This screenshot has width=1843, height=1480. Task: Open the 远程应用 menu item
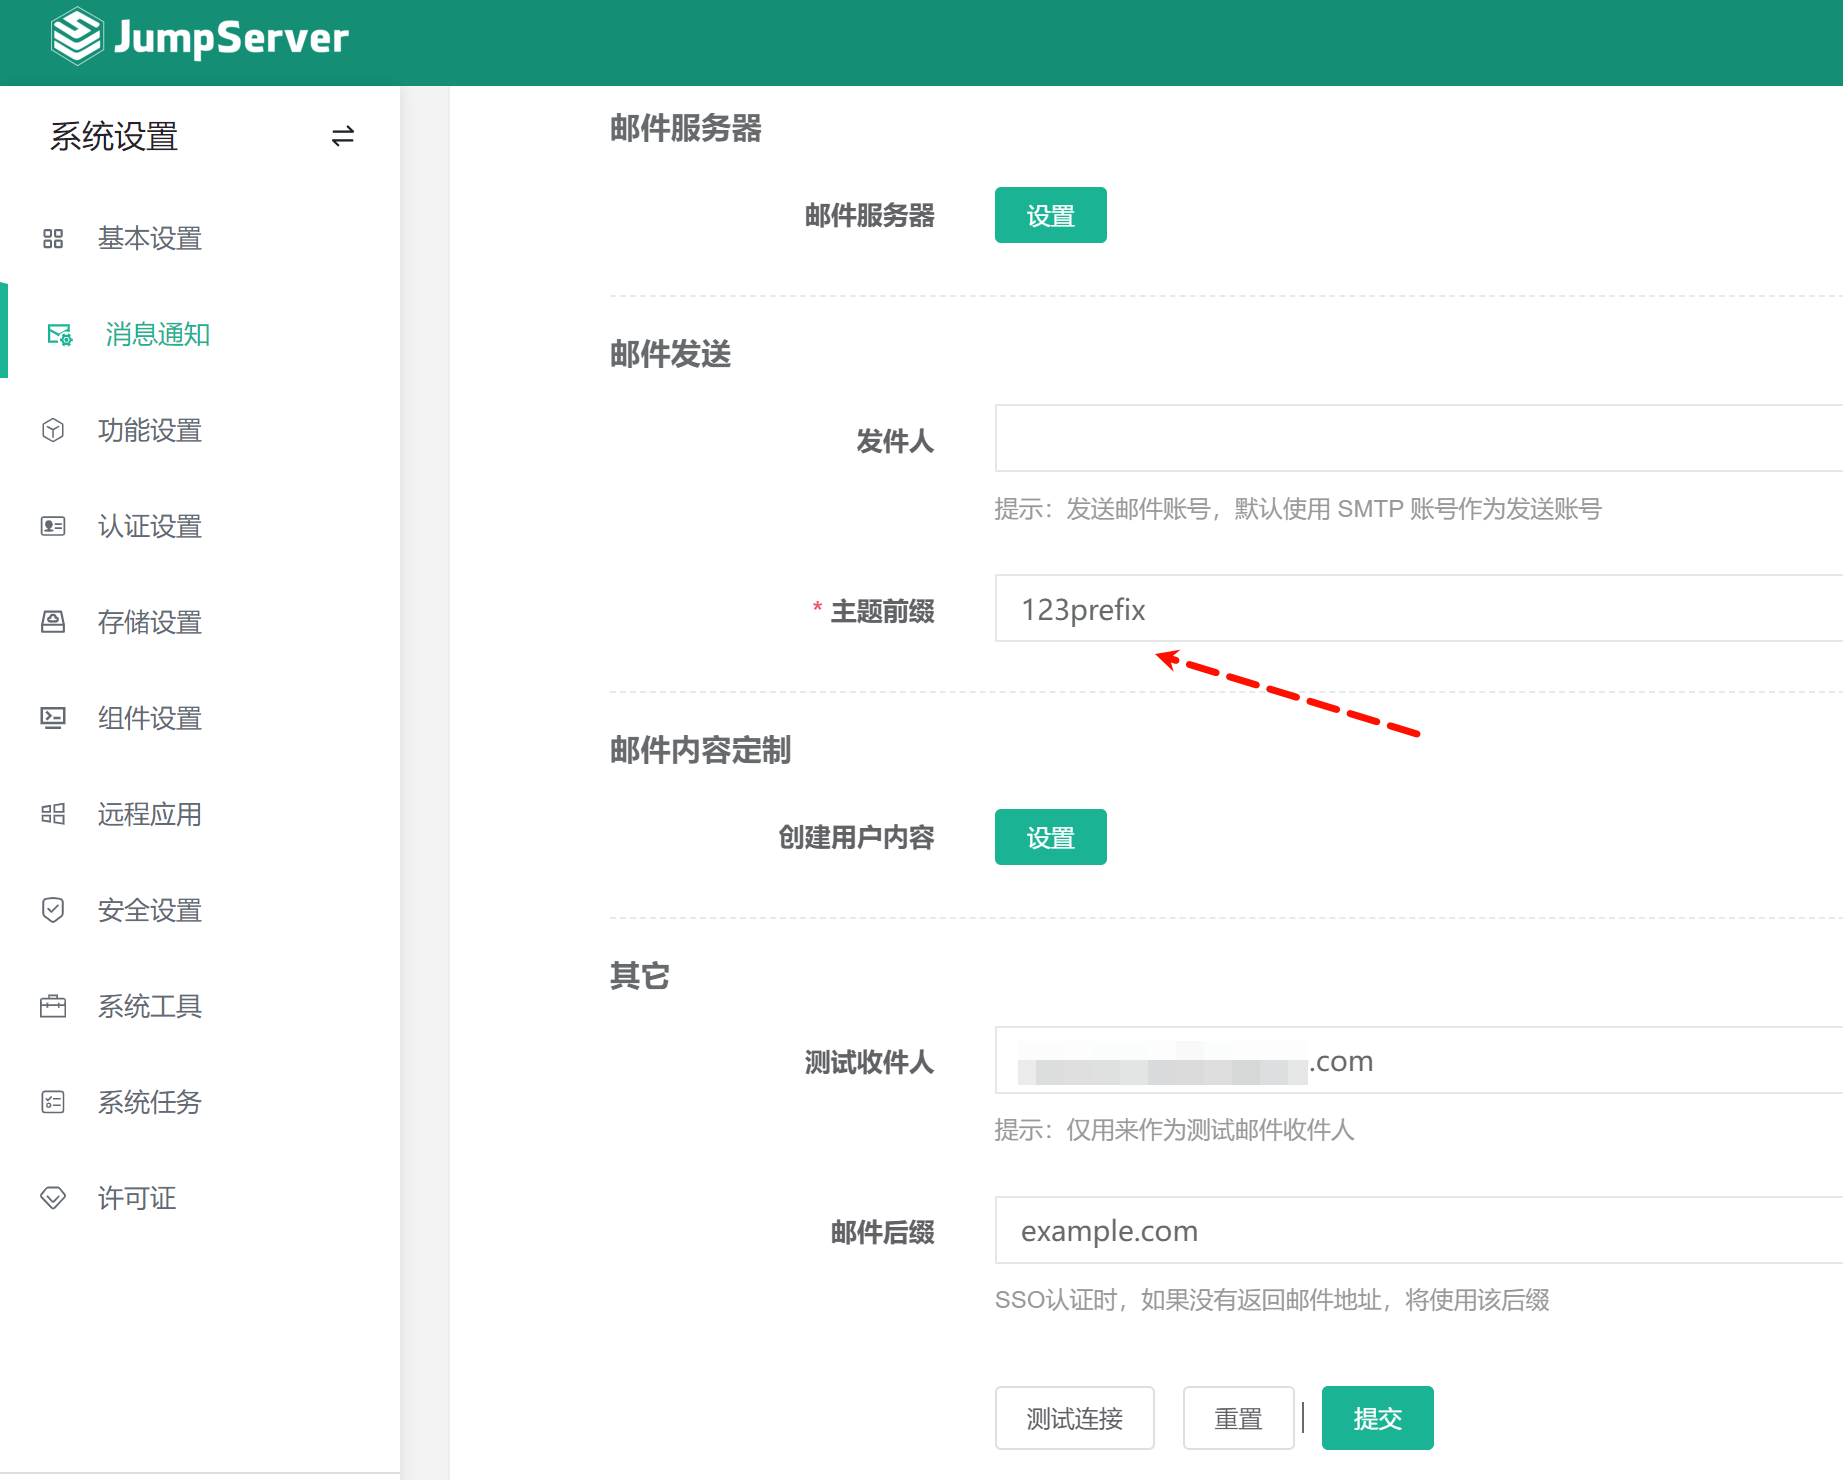coord(149,815)
